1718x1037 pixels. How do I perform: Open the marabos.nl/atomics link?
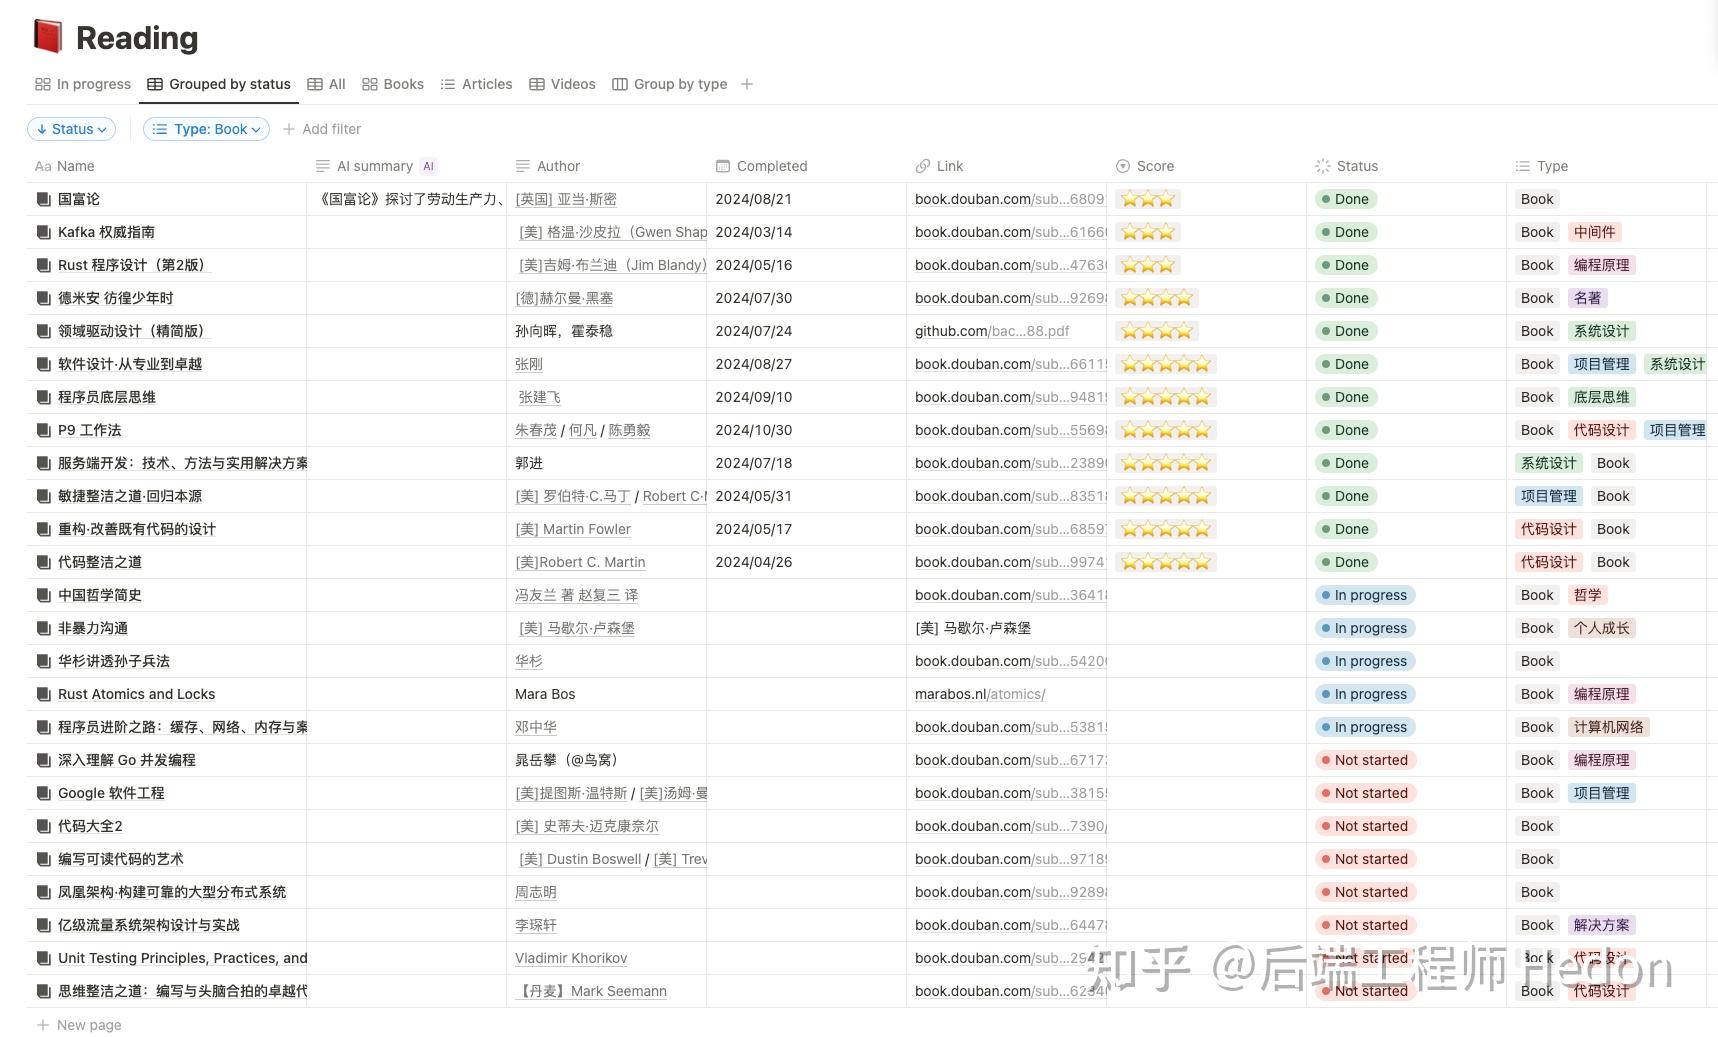click(x=980, y=694)
